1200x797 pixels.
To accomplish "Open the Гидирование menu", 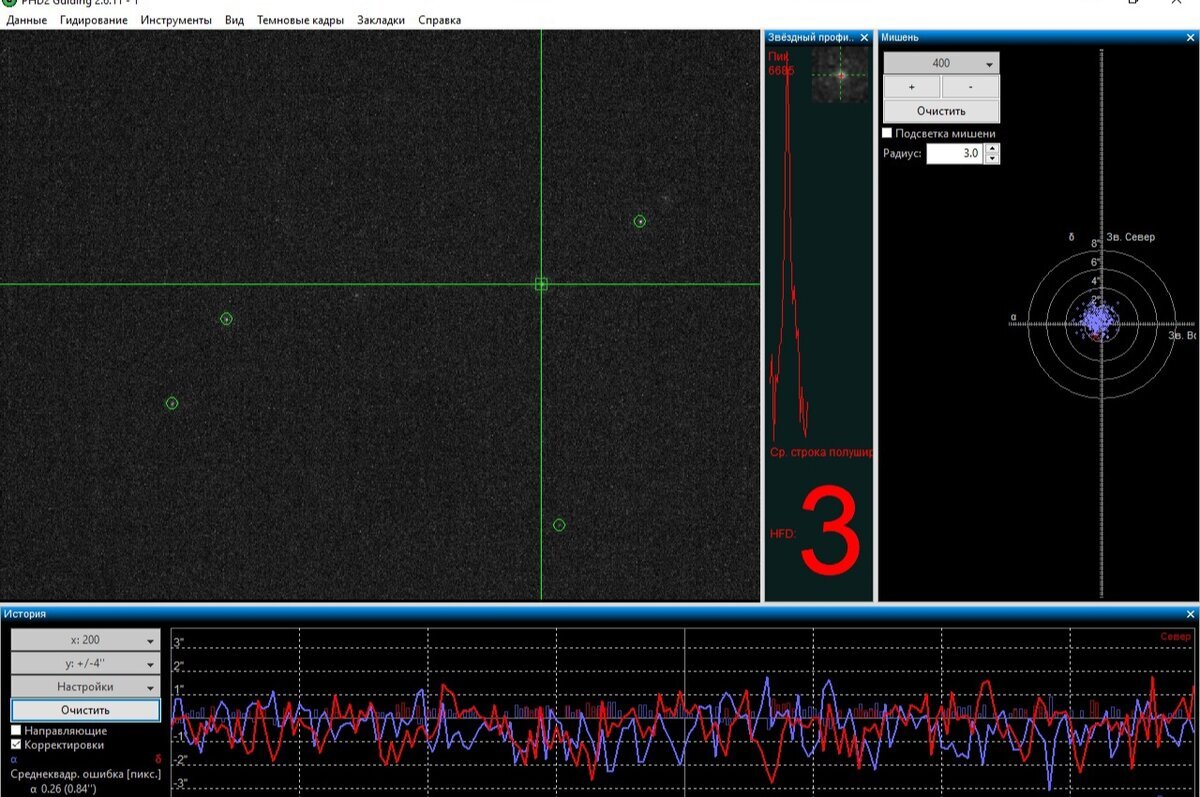I will (94, 20).
